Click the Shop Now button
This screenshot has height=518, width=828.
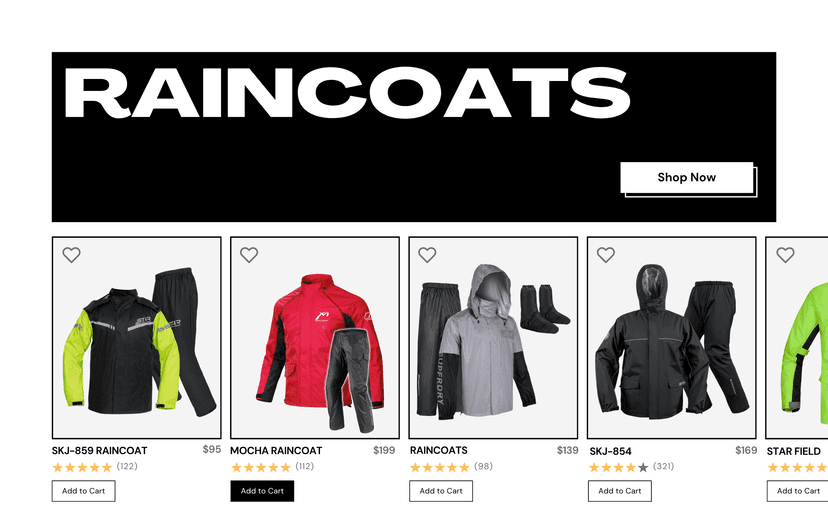[x=686, y=177]
